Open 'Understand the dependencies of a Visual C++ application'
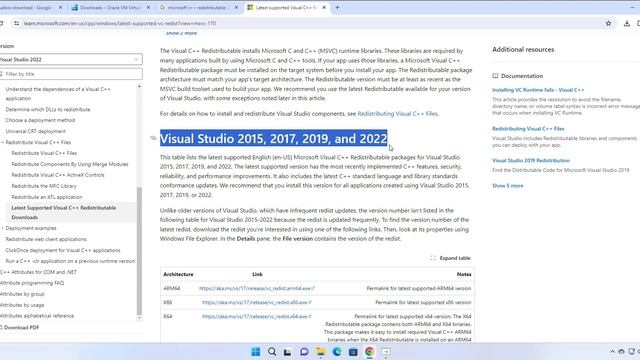This screenshot has height=360, width=640. pos(58,93)
